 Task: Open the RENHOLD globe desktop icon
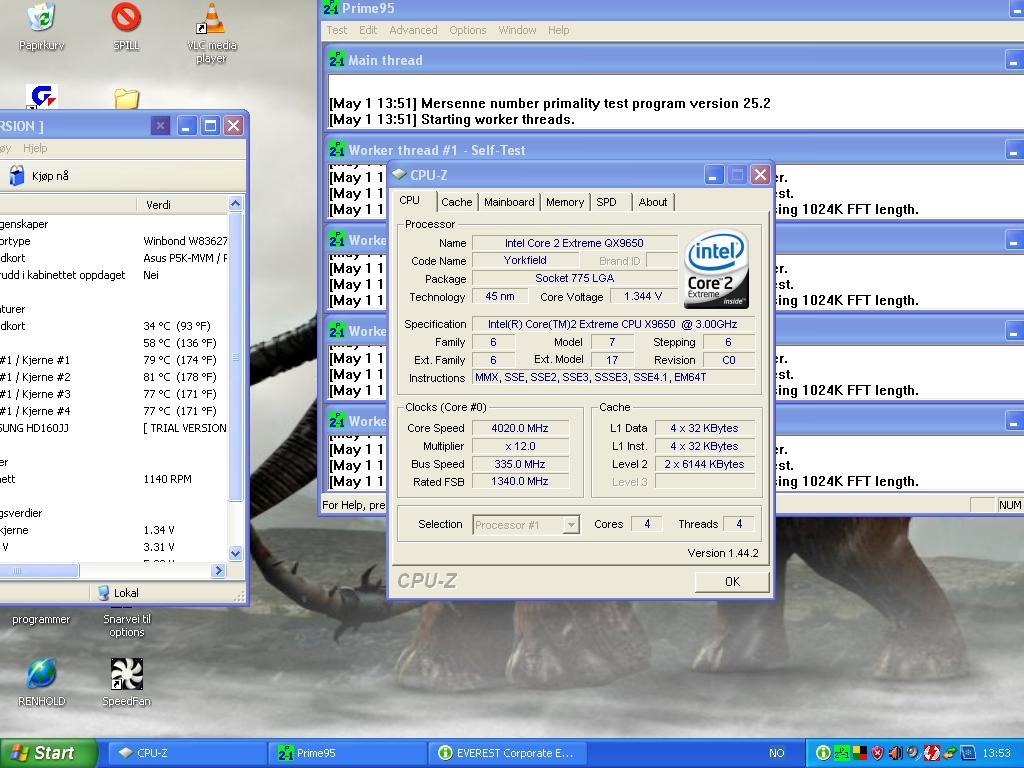point(42,673)
